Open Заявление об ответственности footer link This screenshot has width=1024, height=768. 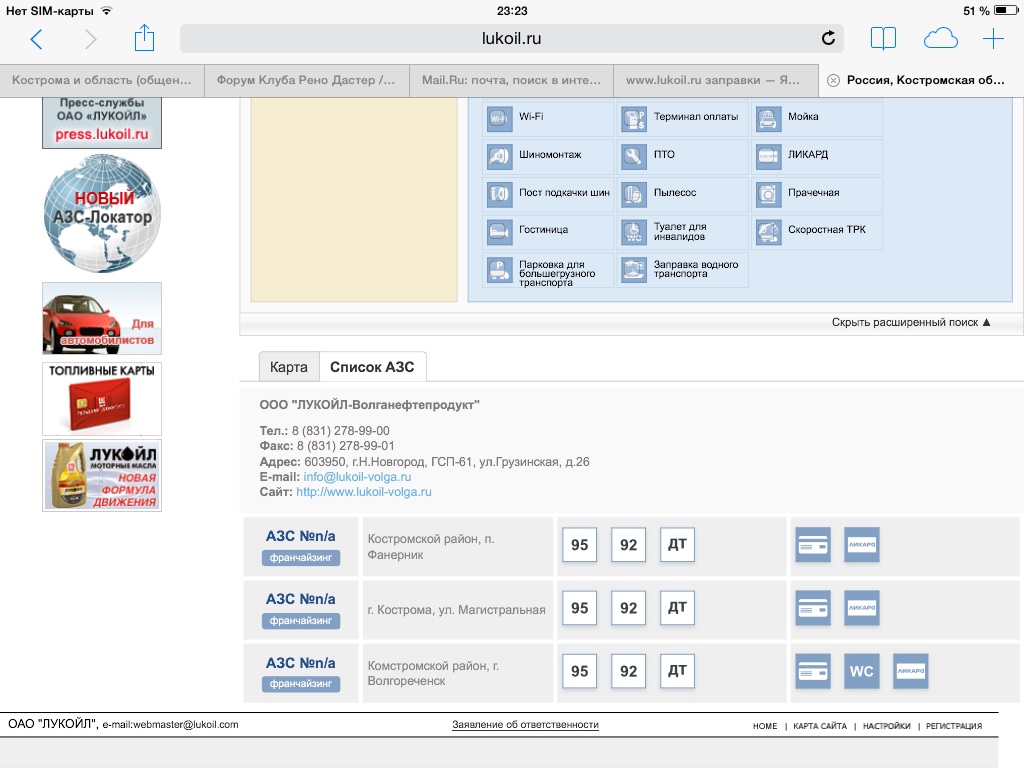tap(525, 725)
